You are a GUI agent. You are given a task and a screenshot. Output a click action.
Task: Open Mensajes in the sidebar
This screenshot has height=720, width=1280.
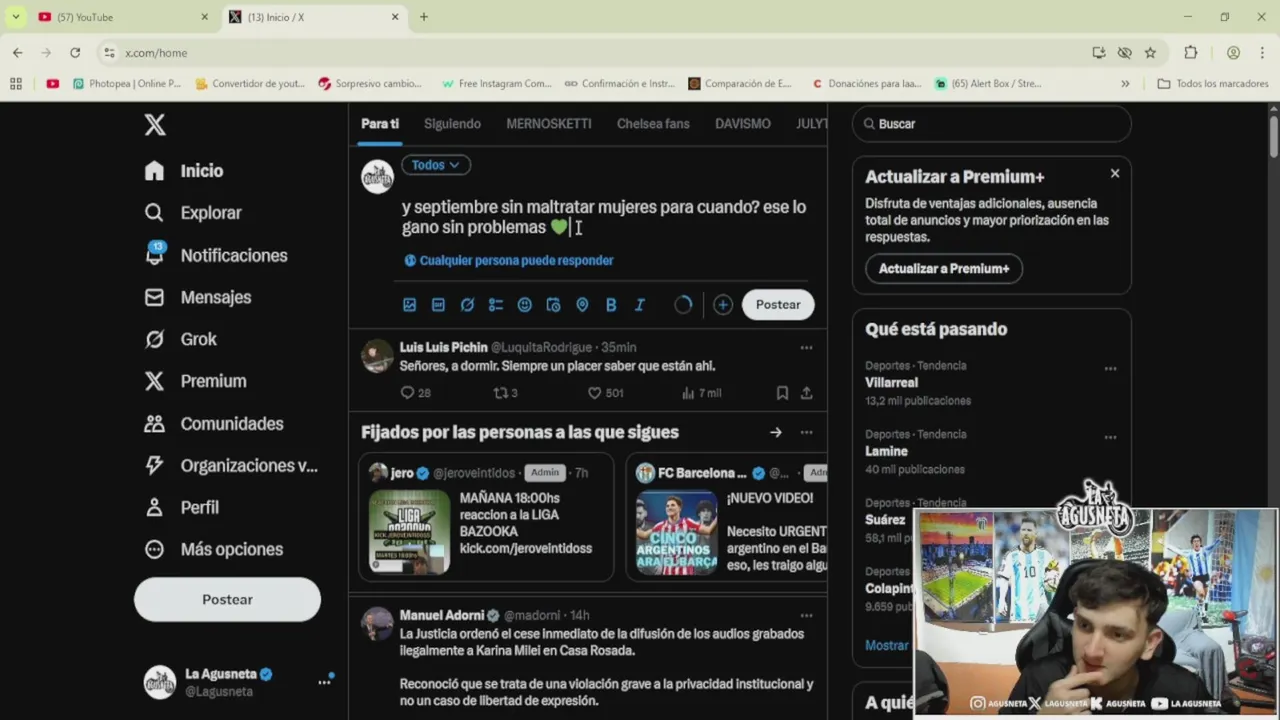click(197, 297)
